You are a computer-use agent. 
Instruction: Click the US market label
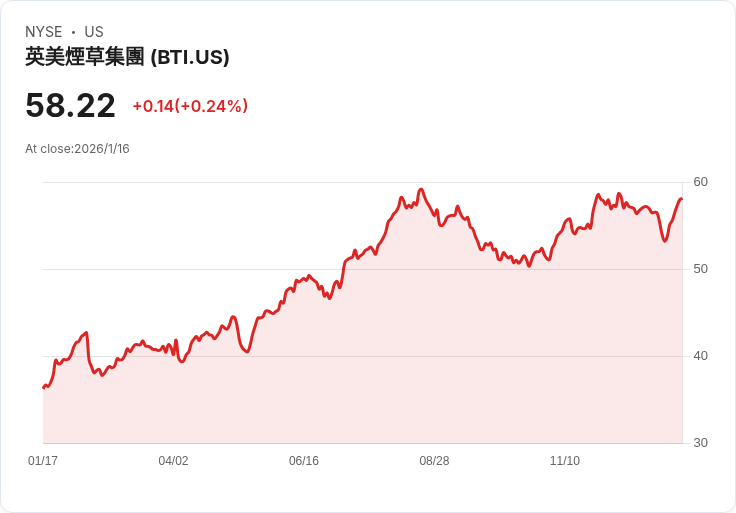click(94, 32)
